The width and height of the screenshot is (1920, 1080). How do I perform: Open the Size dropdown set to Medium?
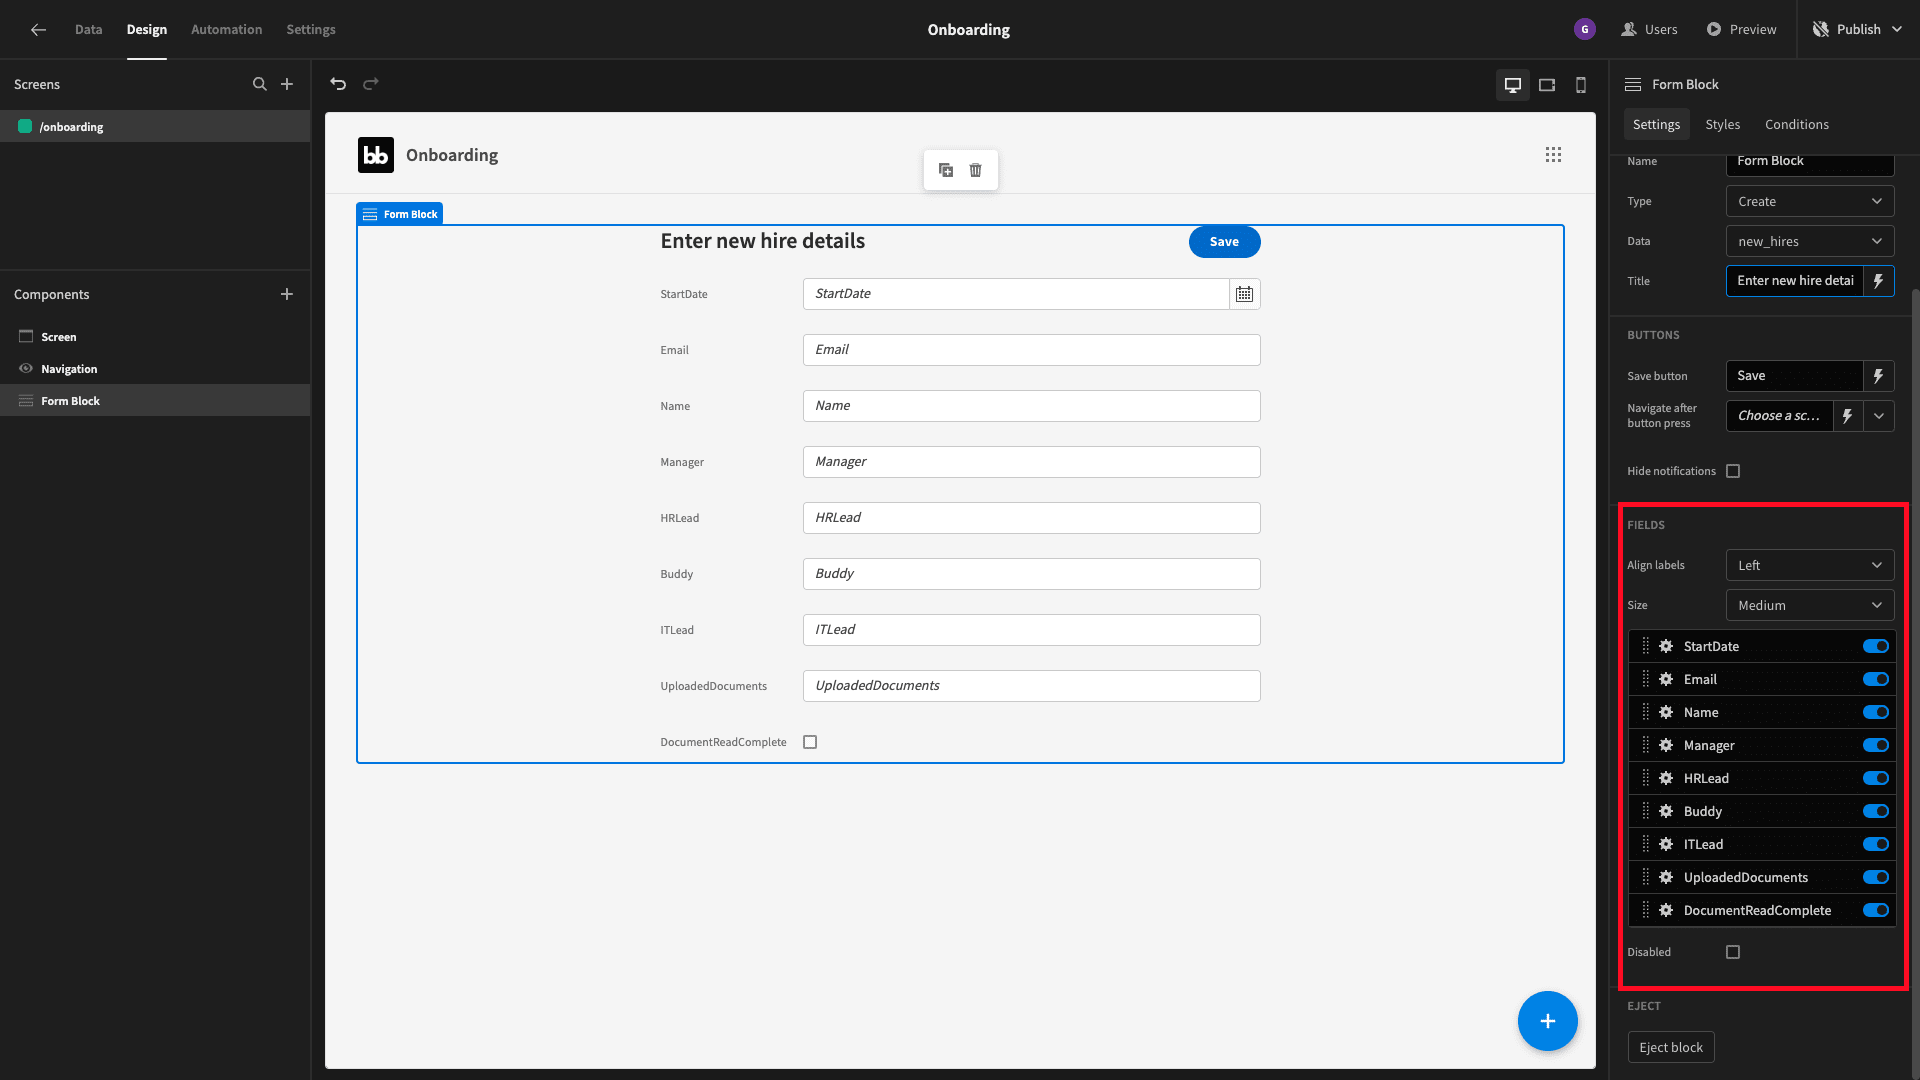click(1810, 605)
